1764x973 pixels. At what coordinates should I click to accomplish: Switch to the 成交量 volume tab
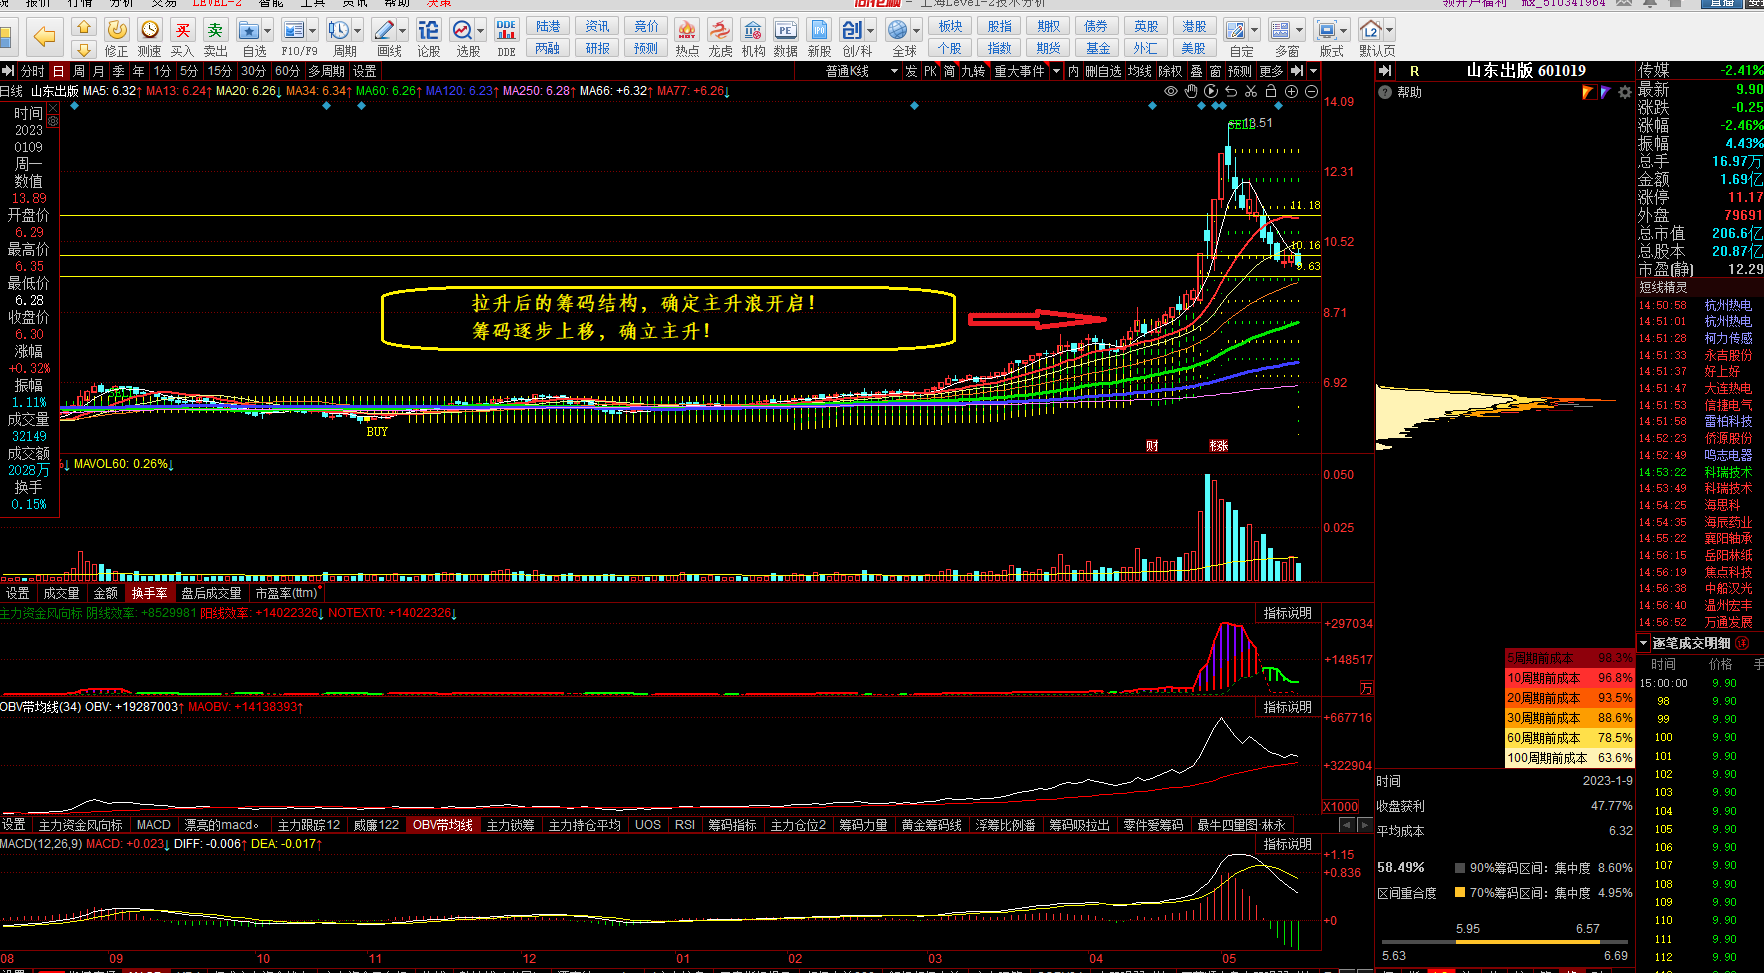61,593
